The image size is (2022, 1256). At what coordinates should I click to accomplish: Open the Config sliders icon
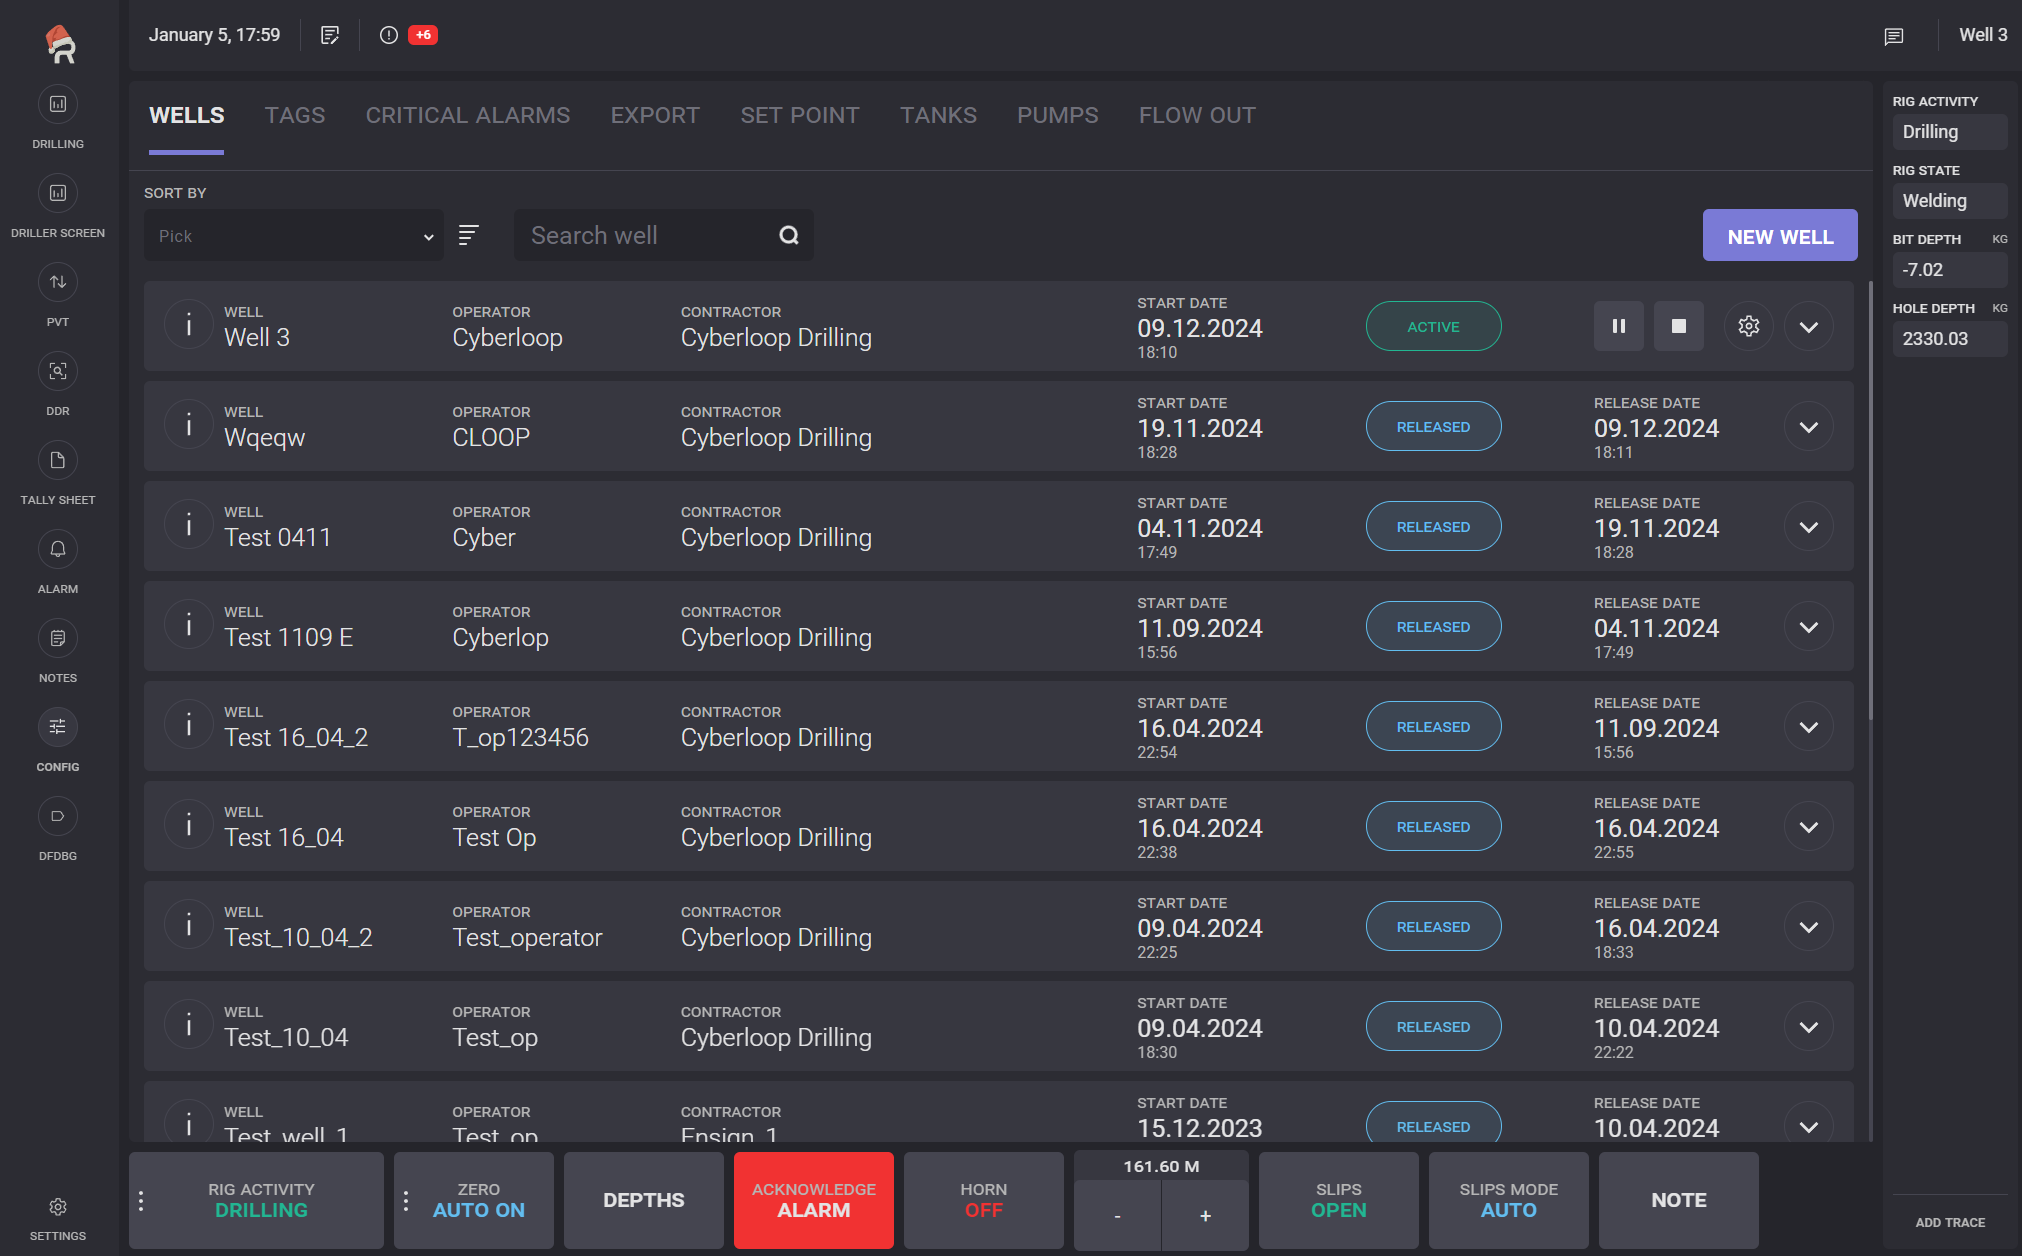tap(58, 728)
